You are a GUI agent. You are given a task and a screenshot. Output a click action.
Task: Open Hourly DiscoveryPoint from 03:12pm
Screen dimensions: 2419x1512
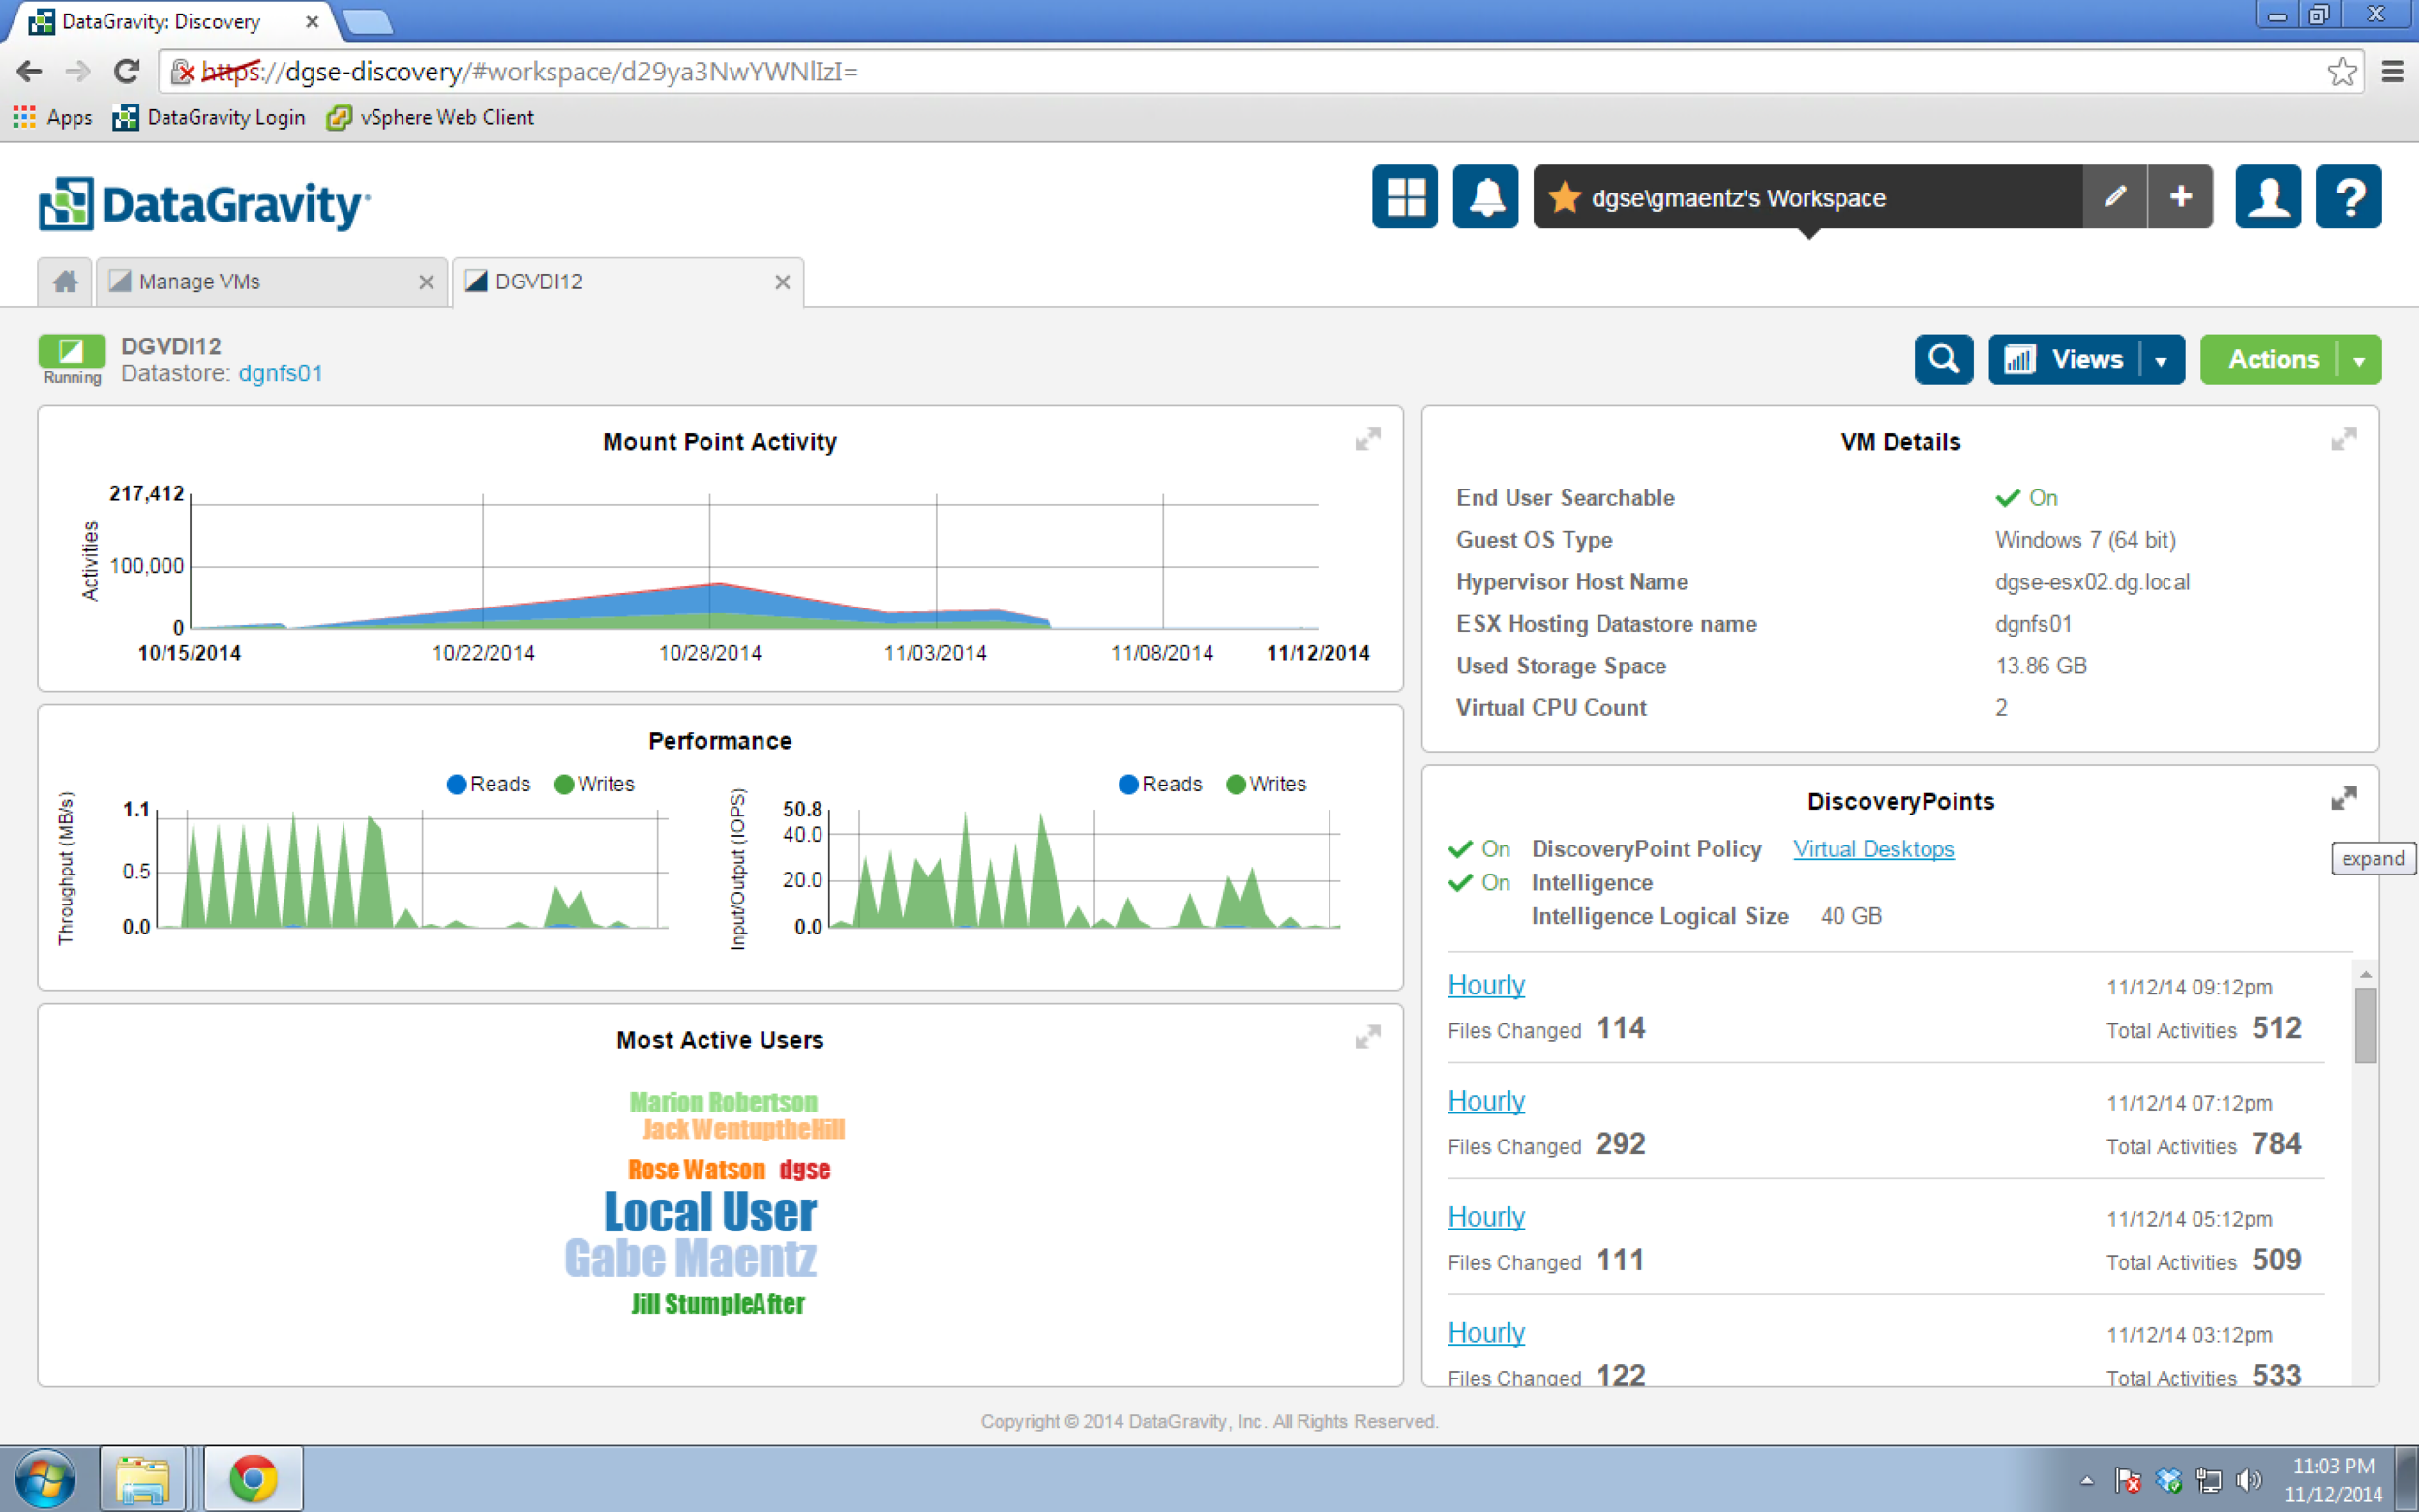click(1486, 1332)
